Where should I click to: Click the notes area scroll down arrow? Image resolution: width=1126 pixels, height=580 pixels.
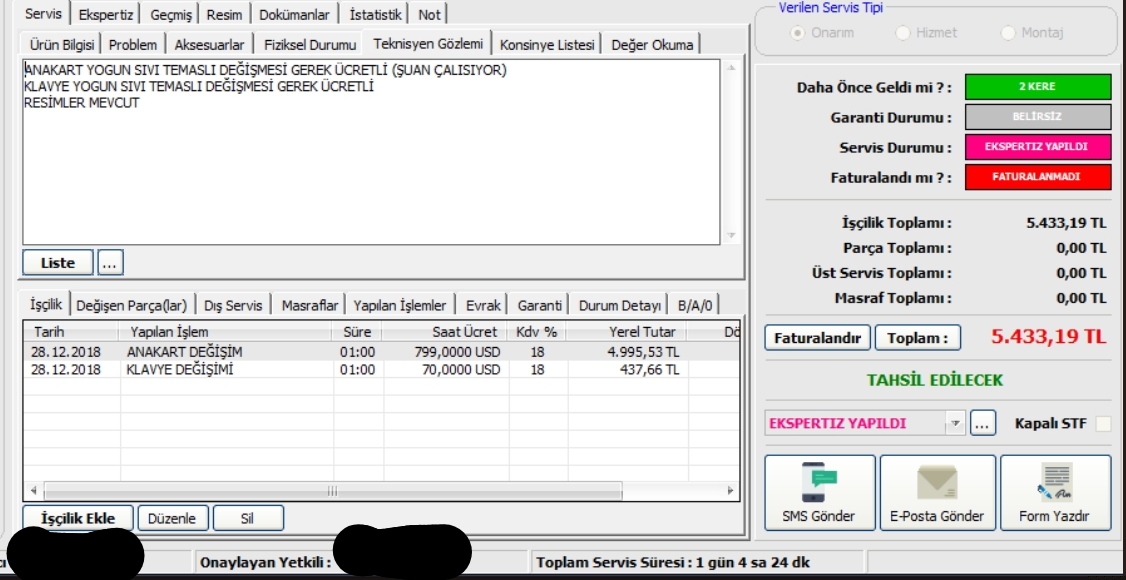(731, 235)
